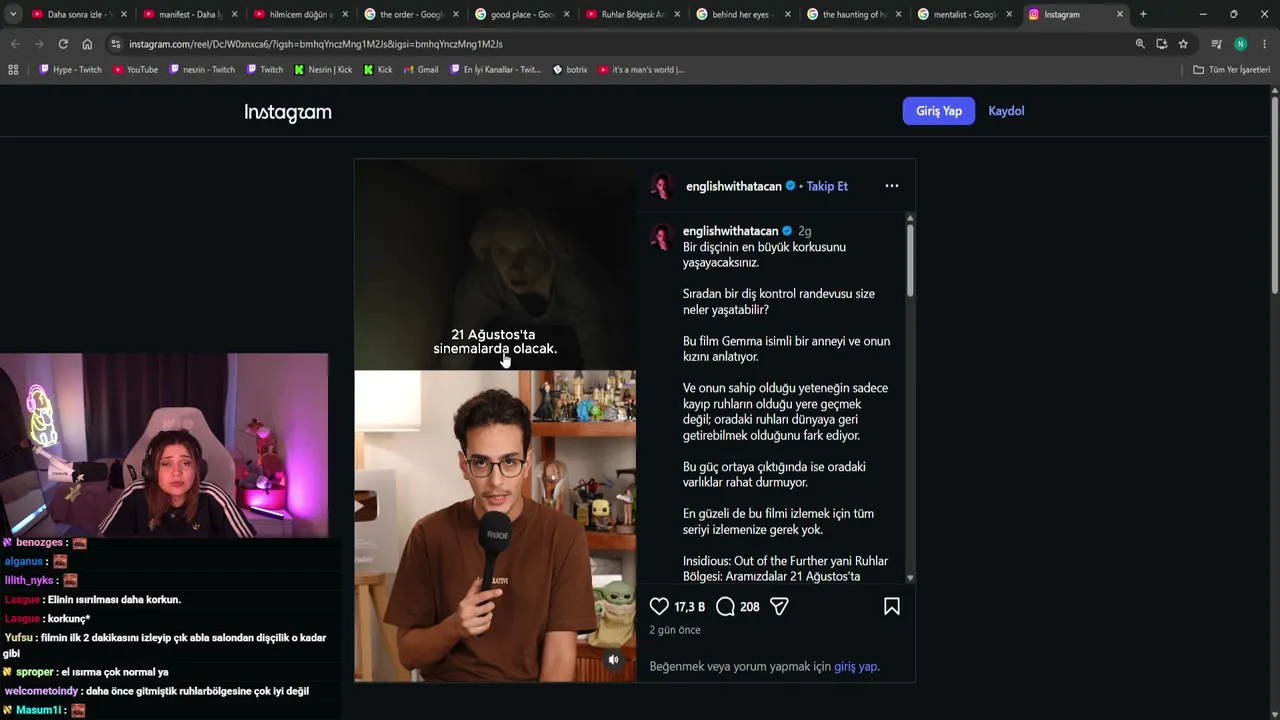Open a new browser tab

pyautogui.click(x=1143, y=14)
